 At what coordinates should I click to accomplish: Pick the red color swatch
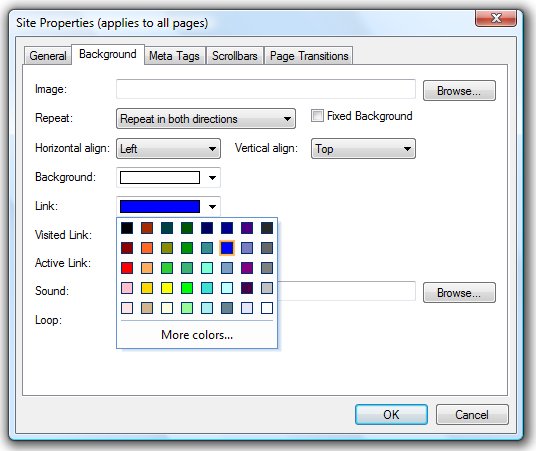tap(127, 268)
